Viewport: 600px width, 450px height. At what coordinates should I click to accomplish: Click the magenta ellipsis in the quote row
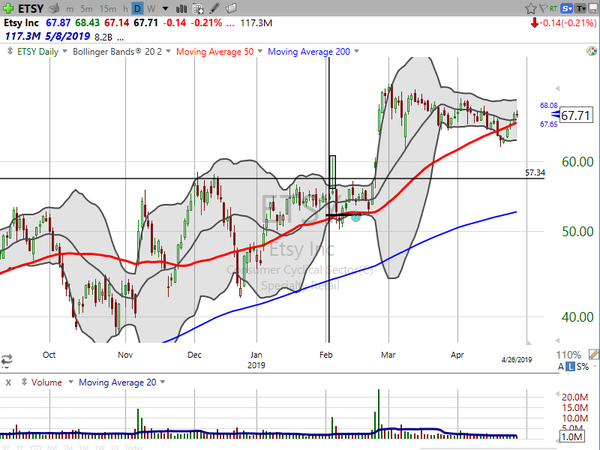pyautogui.click(x=230, y=23)
